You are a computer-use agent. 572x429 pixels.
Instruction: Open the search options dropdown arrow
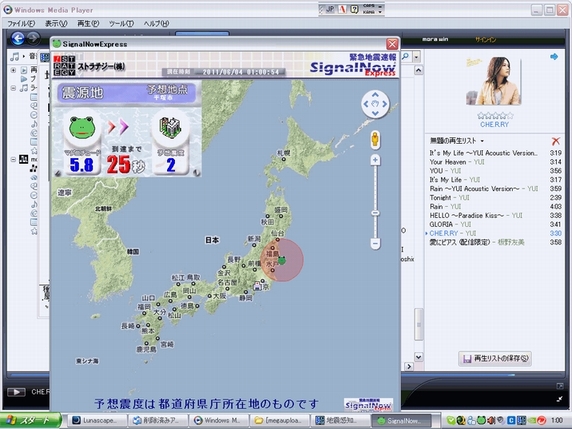click(x=416, y=57)
